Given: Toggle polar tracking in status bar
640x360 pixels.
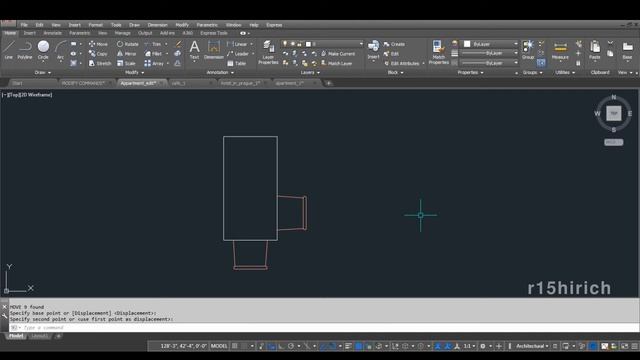Looking at the screenshot, I should (291, 346).
